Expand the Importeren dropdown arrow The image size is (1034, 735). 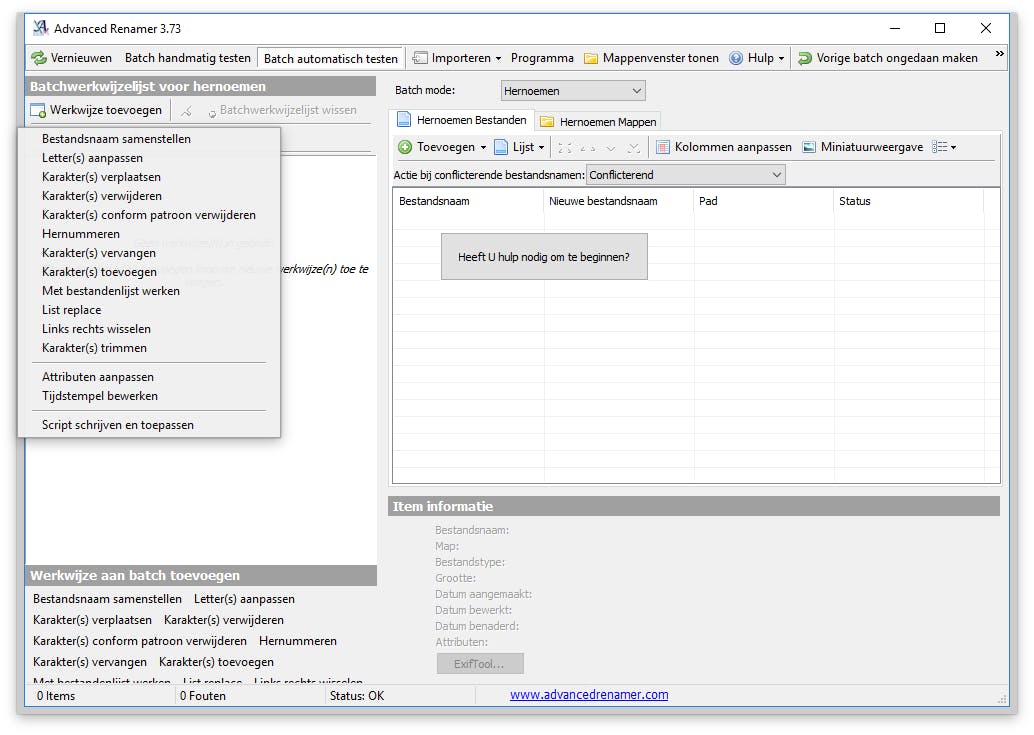(x=499, y=59)
